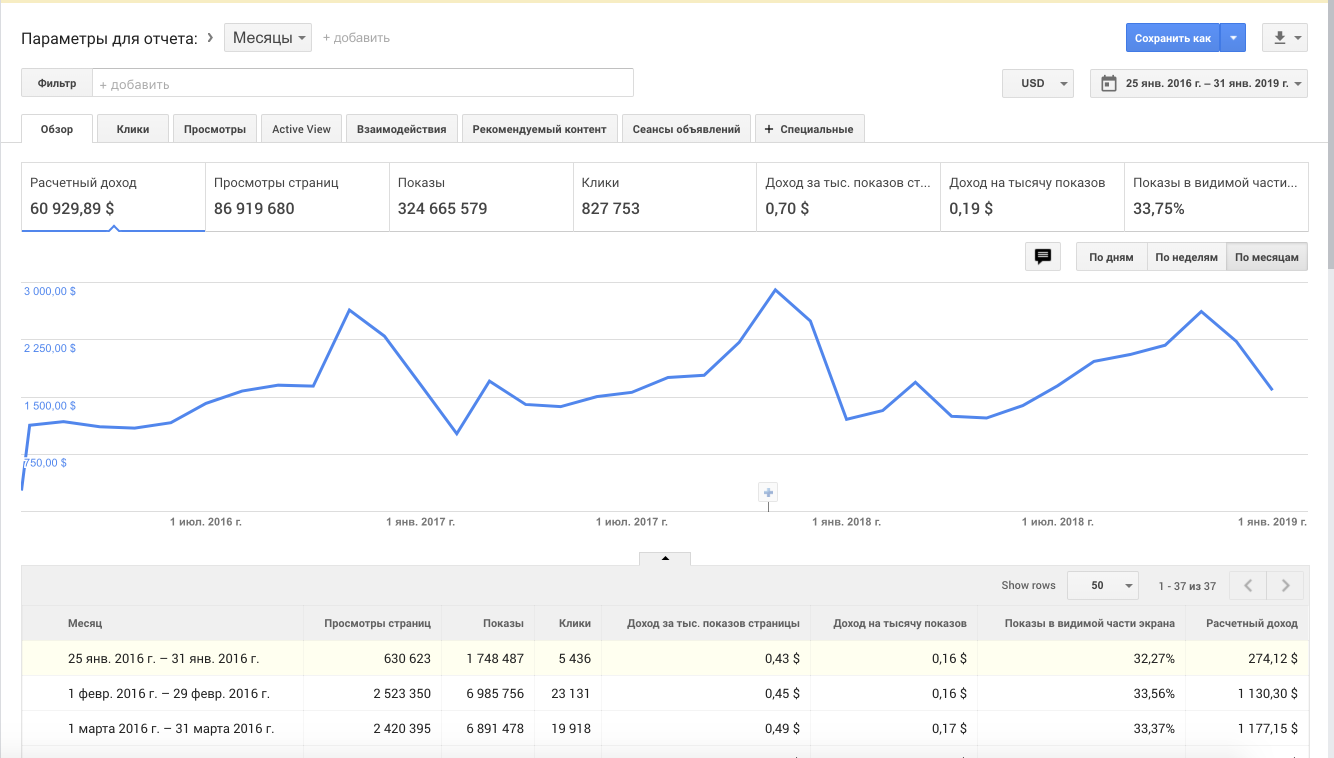Open the 'Клики' report tab

click(133, 129)
